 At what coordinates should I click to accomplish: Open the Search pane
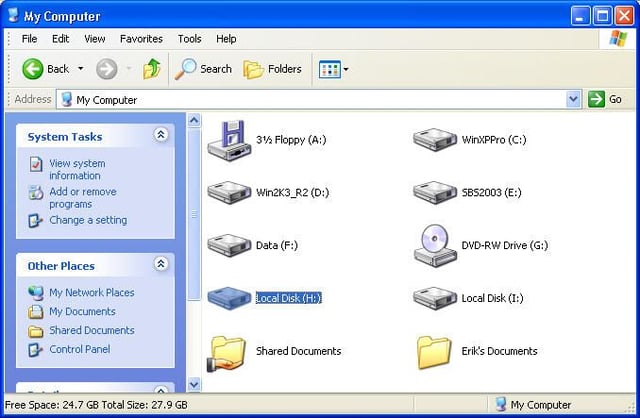[x=203, y=69]
